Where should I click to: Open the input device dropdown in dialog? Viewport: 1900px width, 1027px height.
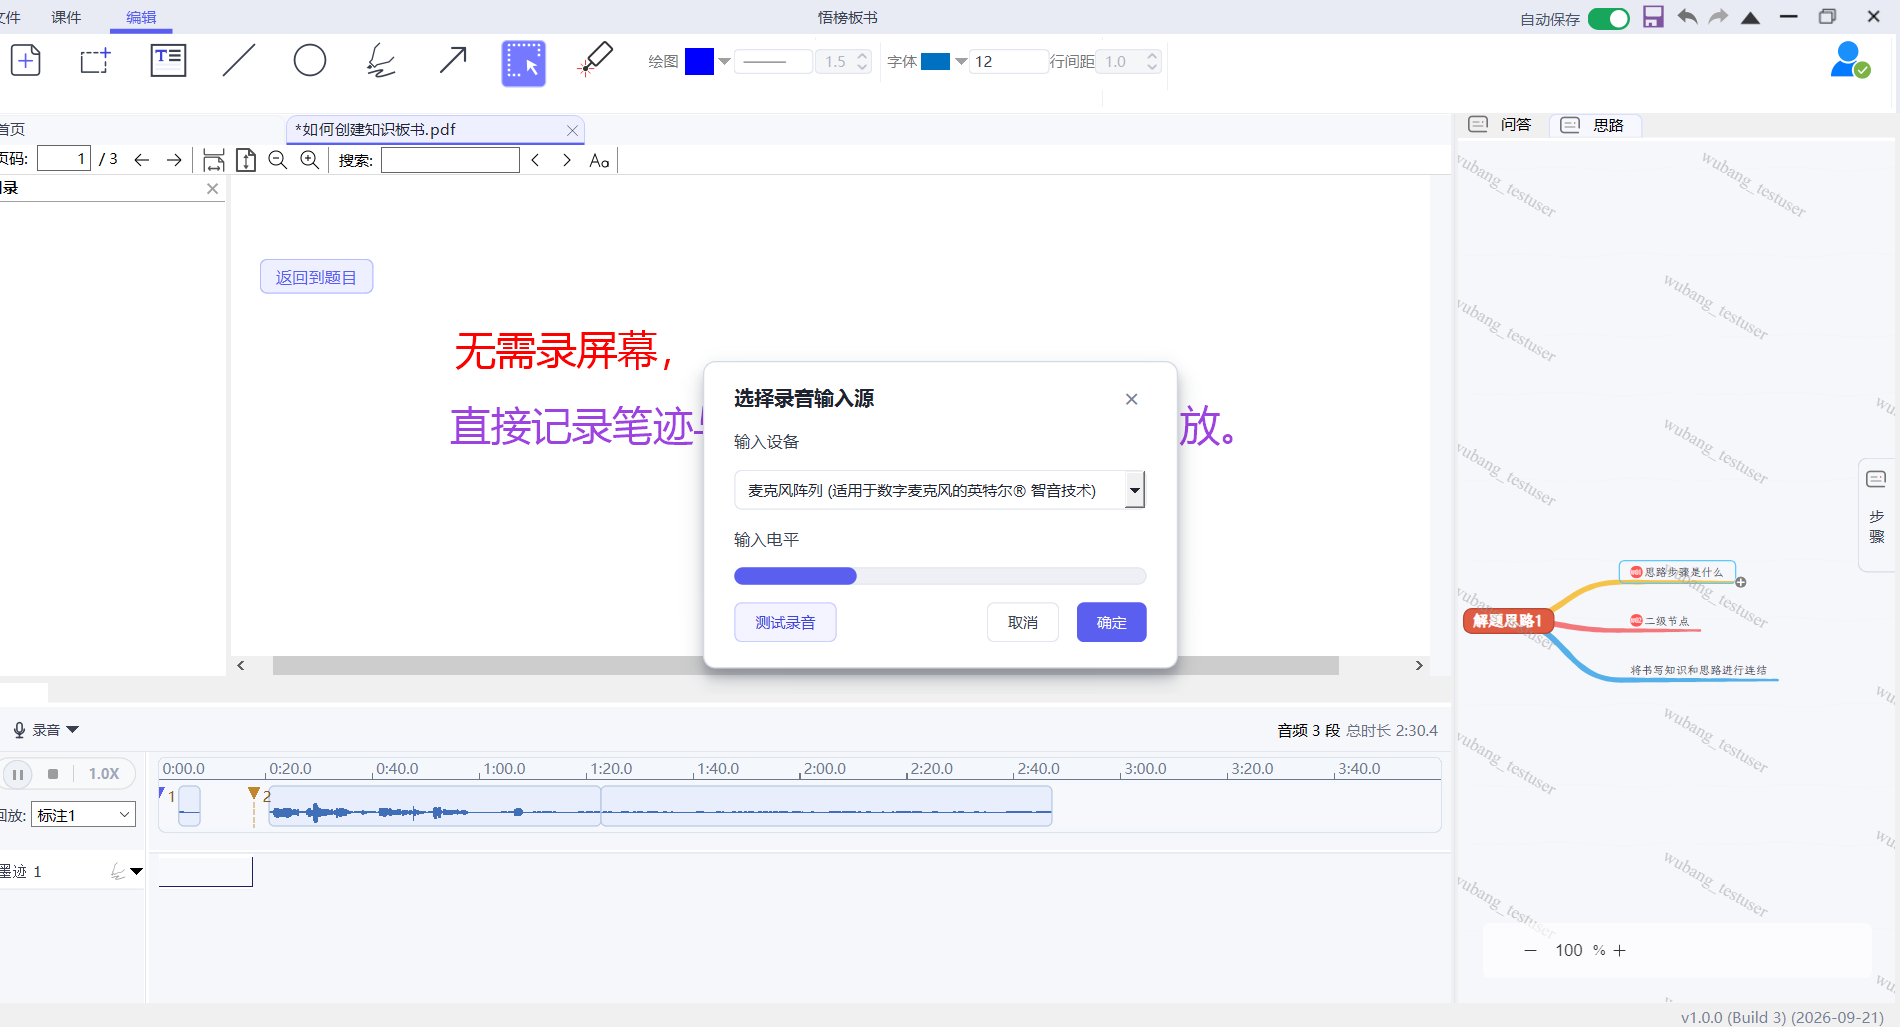tap(1134, 490)
